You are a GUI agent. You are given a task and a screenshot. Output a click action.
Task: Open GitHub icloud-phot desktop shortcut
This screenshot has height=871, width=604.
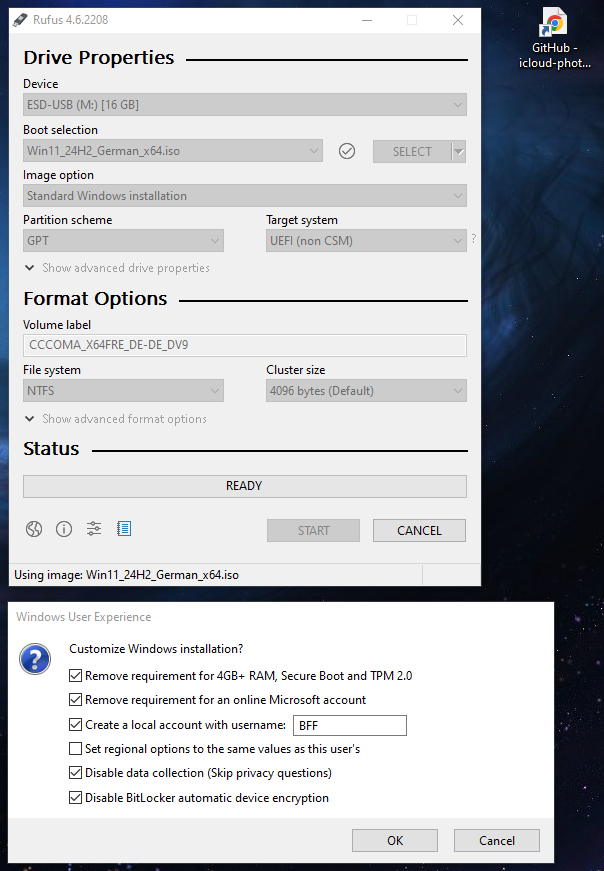[554, 39]
